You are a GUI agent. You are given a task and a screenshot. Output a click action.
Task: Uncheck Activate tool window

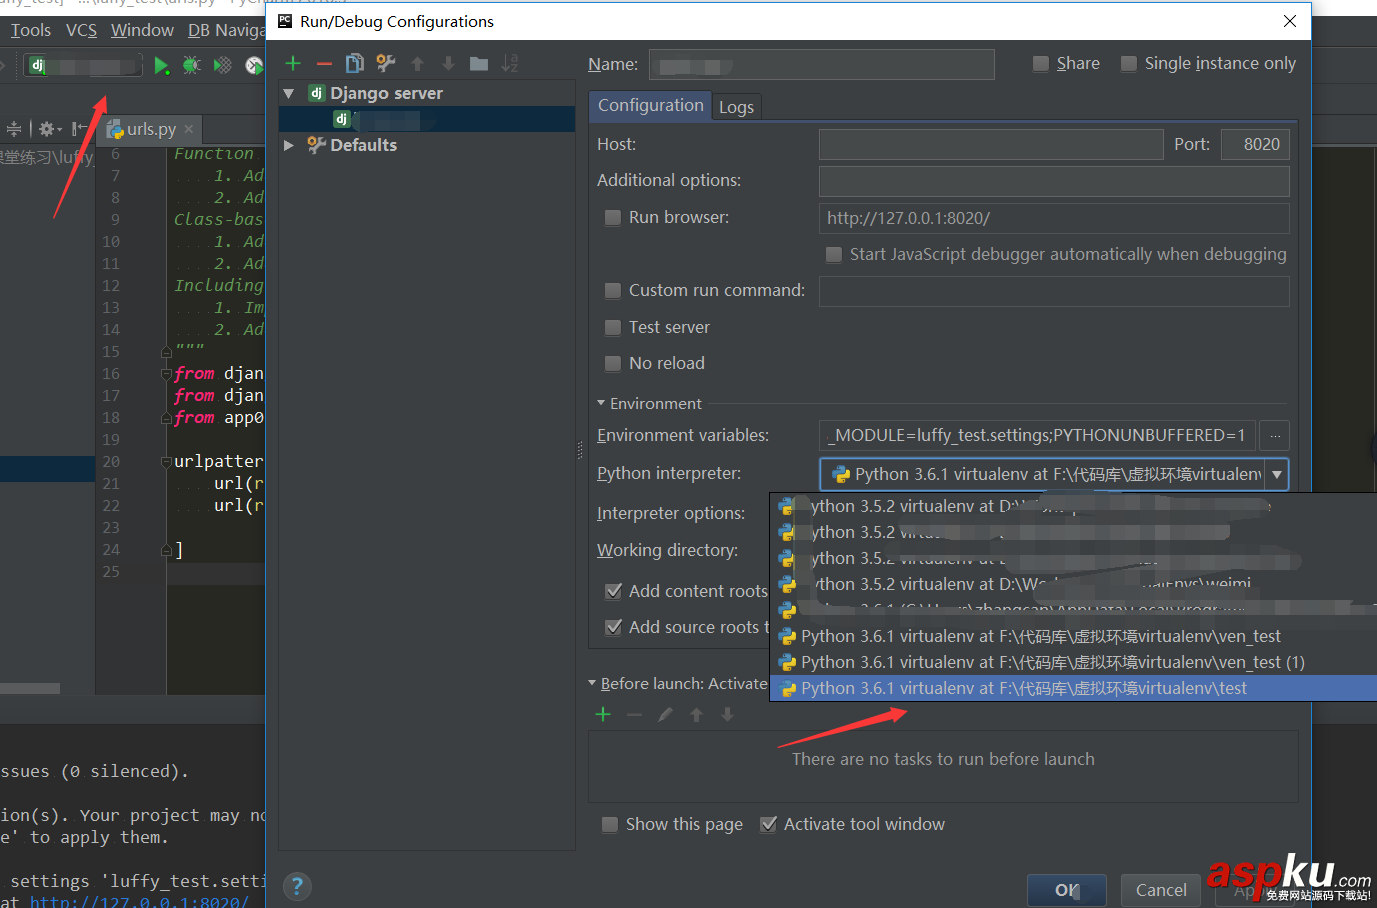[x=768, y=824]
